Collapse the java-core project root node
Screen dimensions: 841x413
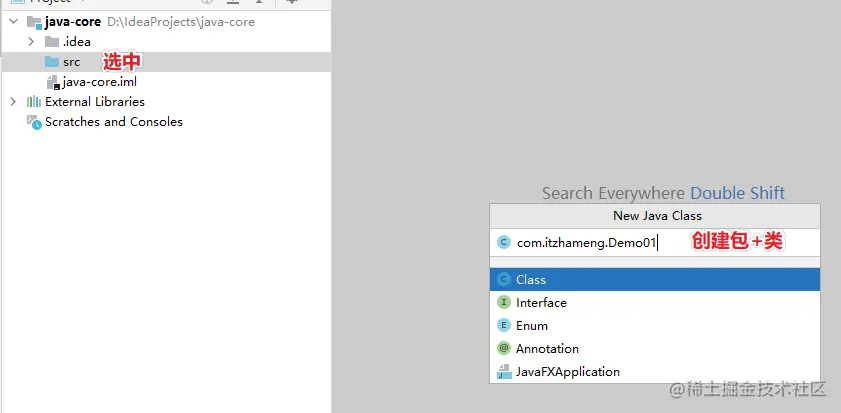tap(13, 22)
